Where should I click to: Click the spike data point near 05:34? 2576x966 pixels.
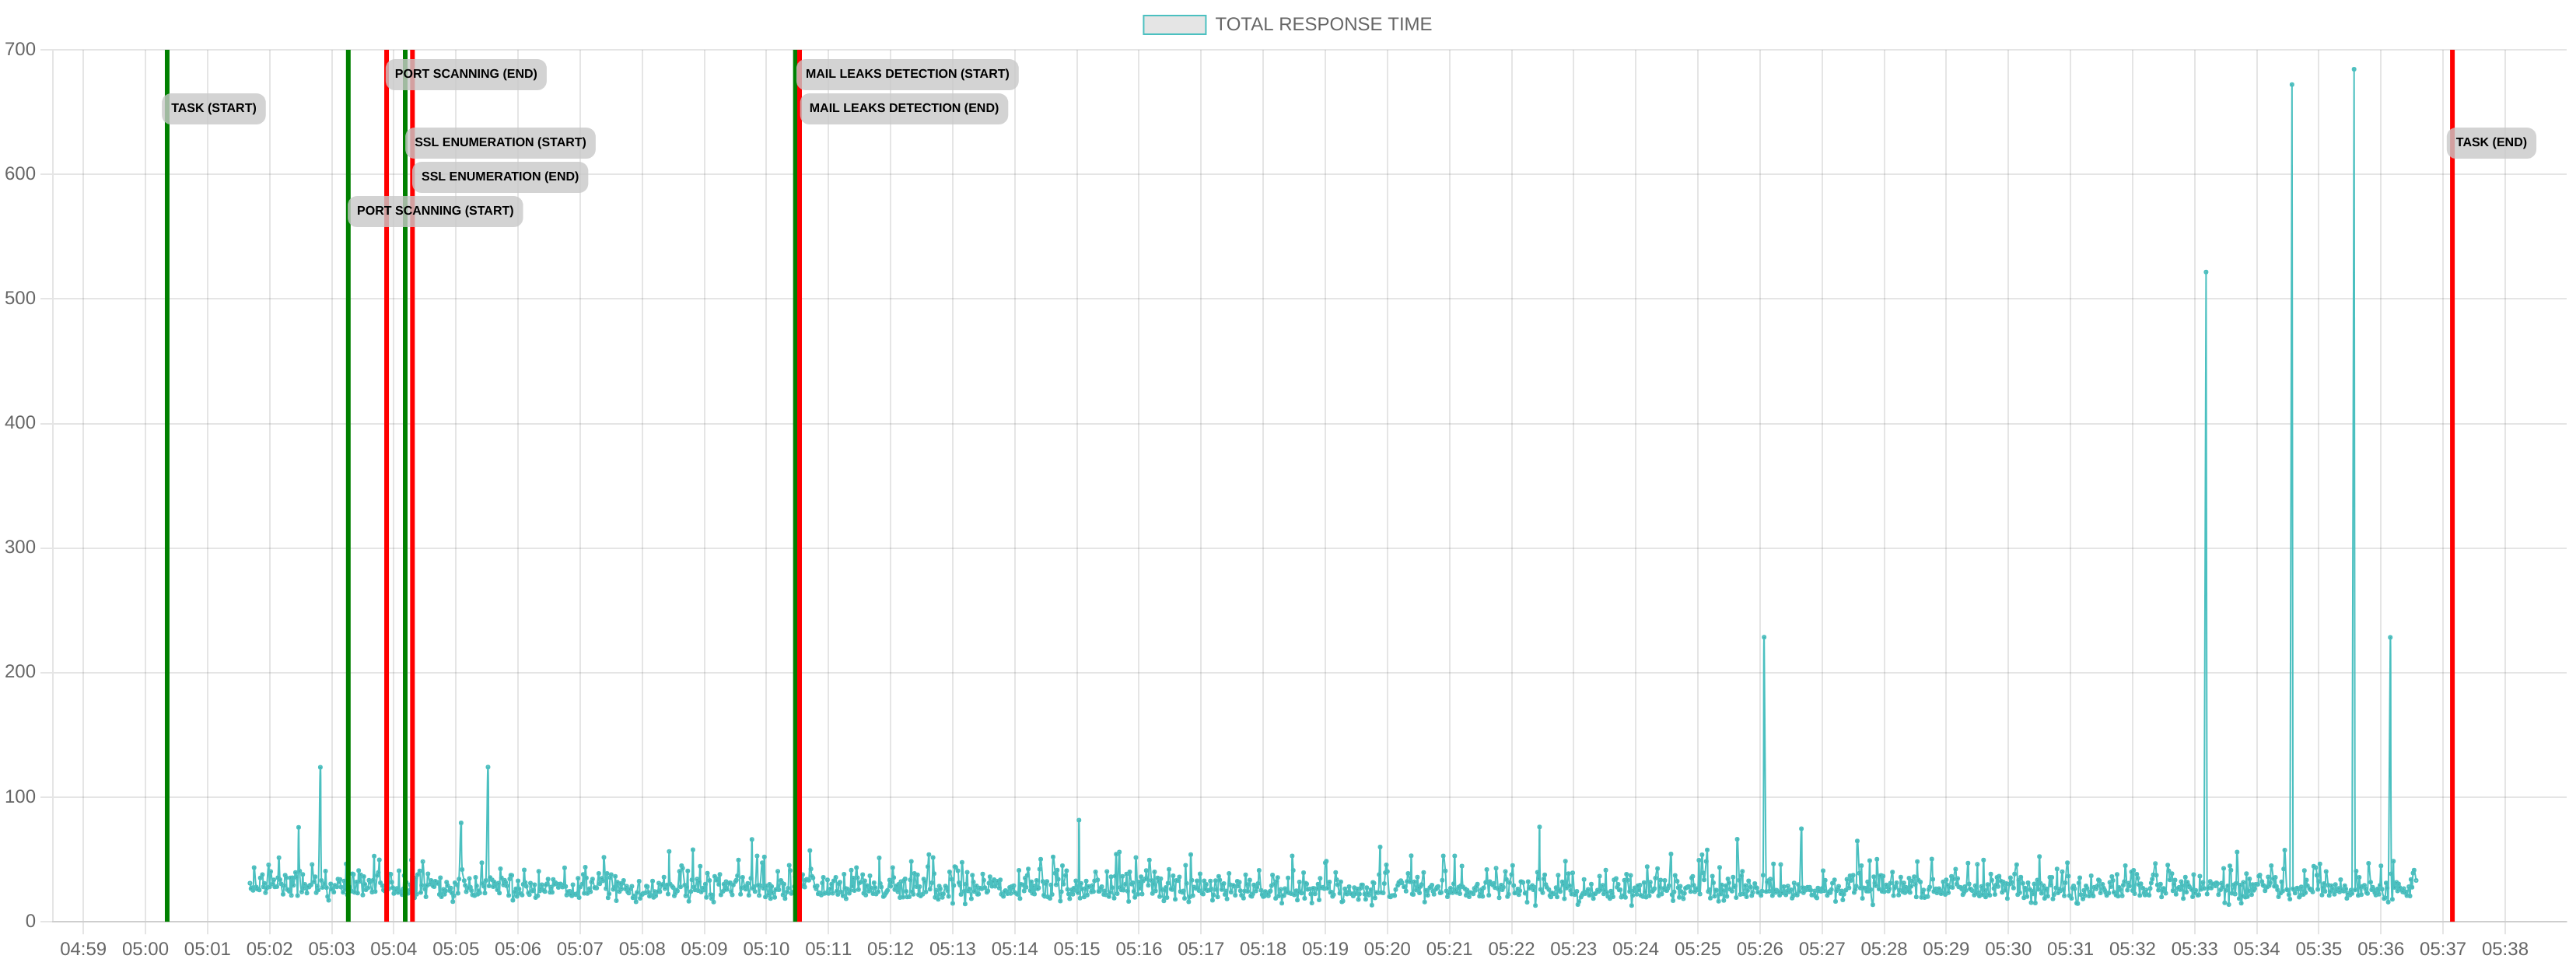tap(2291, 85)
